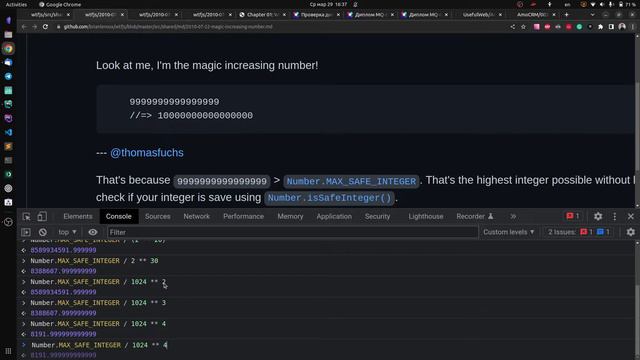640x360 pixels.
Task: Expand the more DevTools tabs chevron
Action: point(513,216)
